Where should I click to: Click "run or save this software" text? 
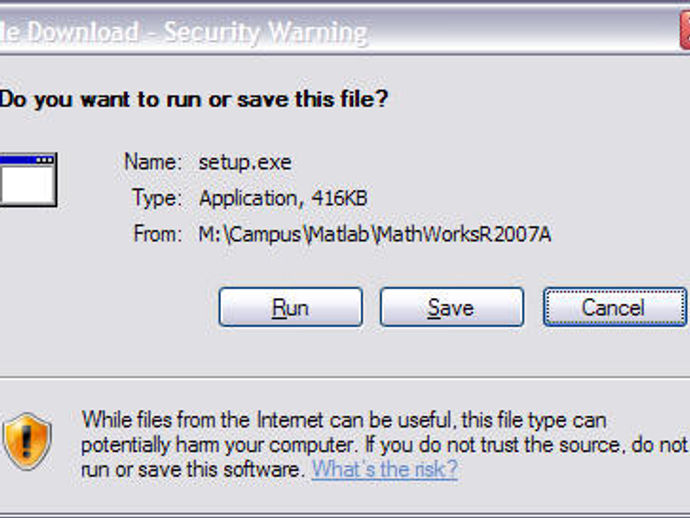(193, 469)
